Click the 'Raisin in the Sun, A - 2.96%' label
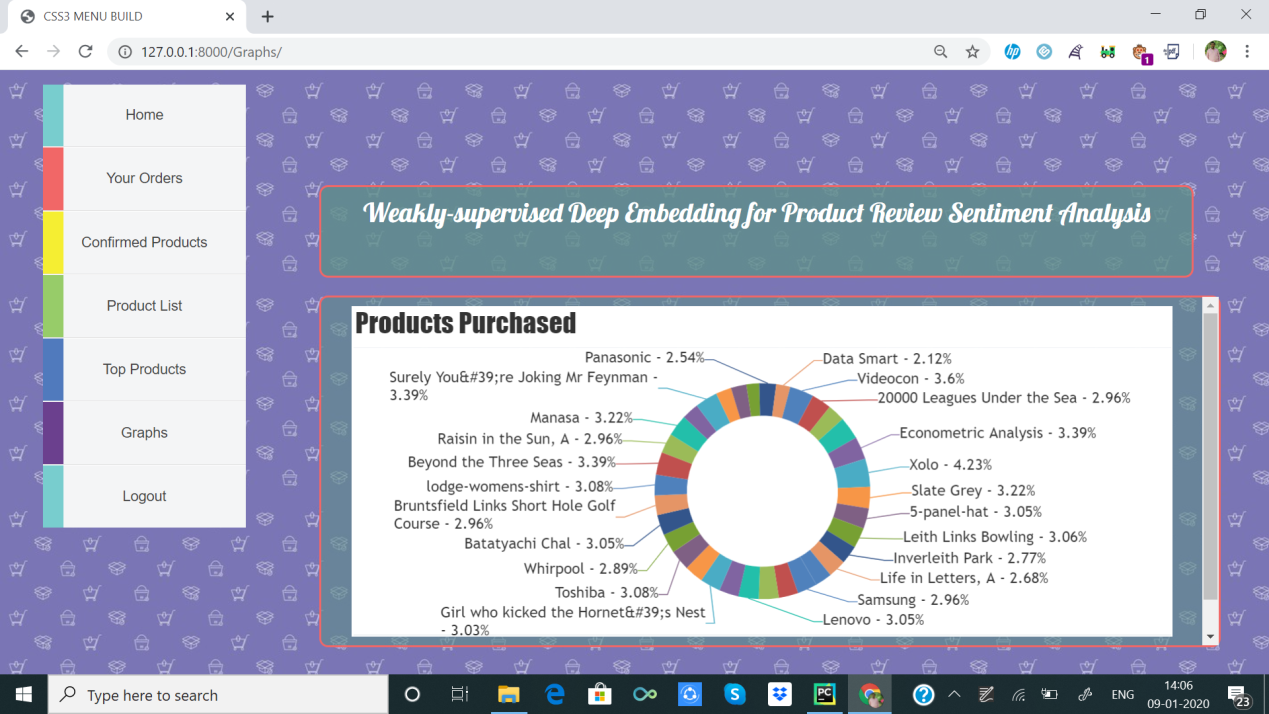This screenshot has width=1269, height=714. [x=529, y=439]
